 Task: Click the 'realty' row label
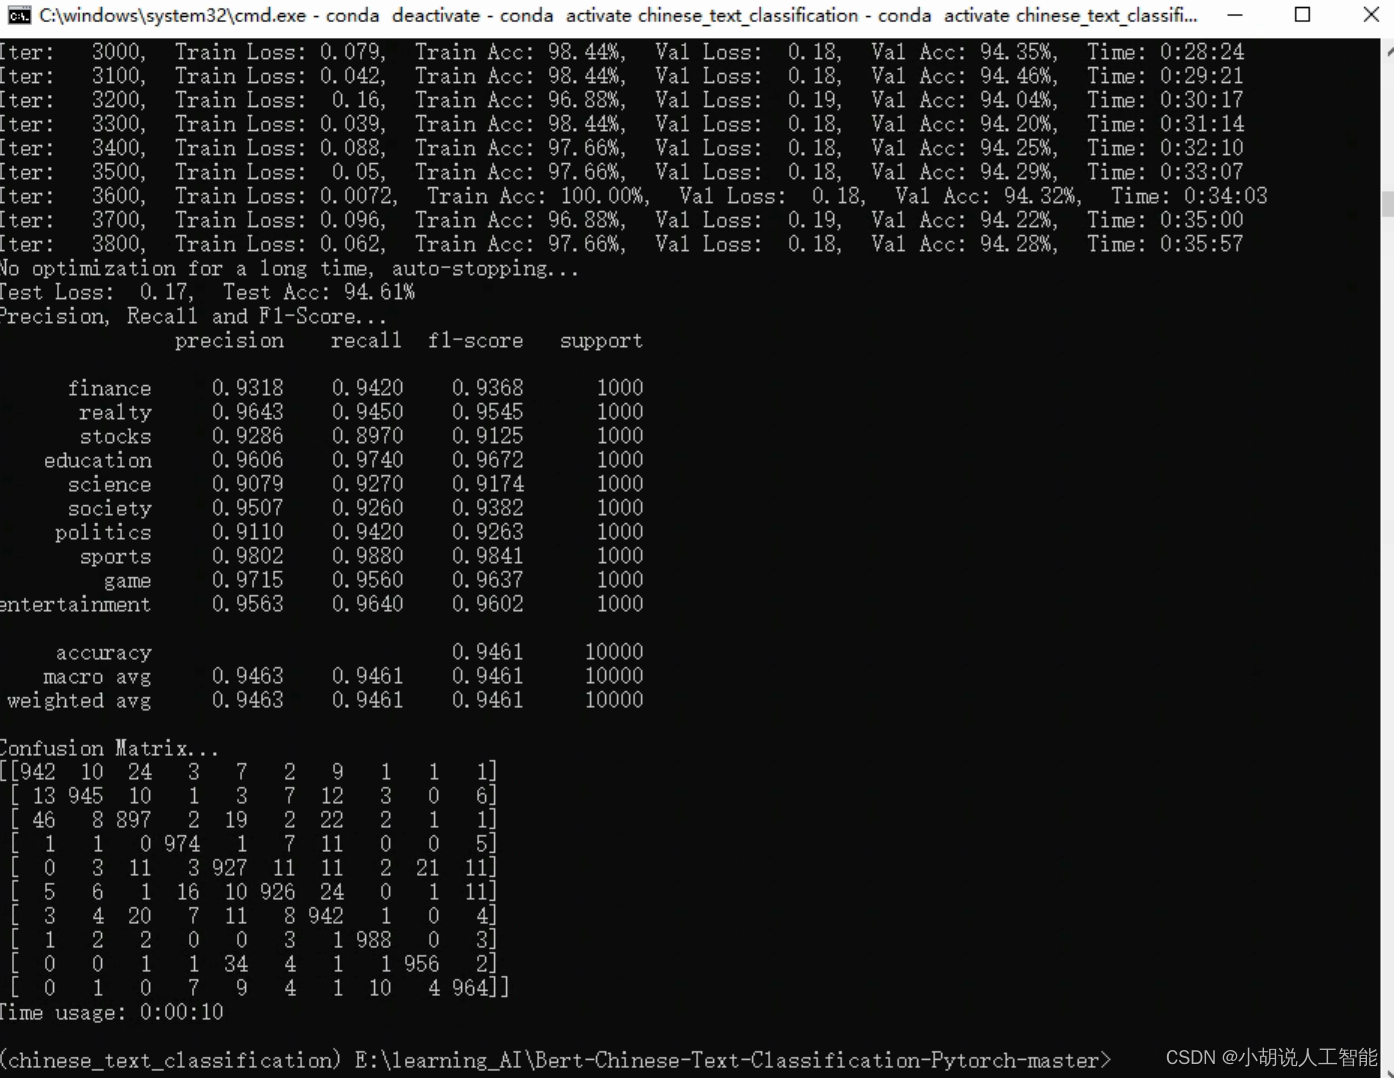115,412
